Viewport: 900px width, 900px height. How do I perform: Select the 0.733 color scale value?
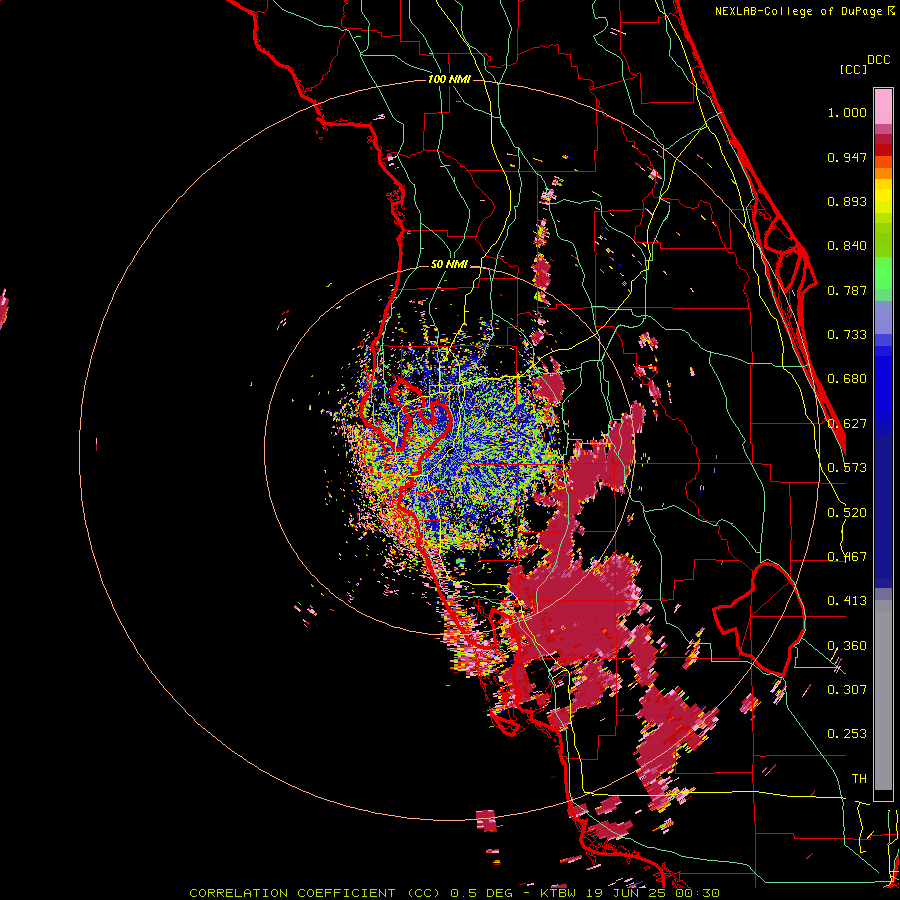847,335
